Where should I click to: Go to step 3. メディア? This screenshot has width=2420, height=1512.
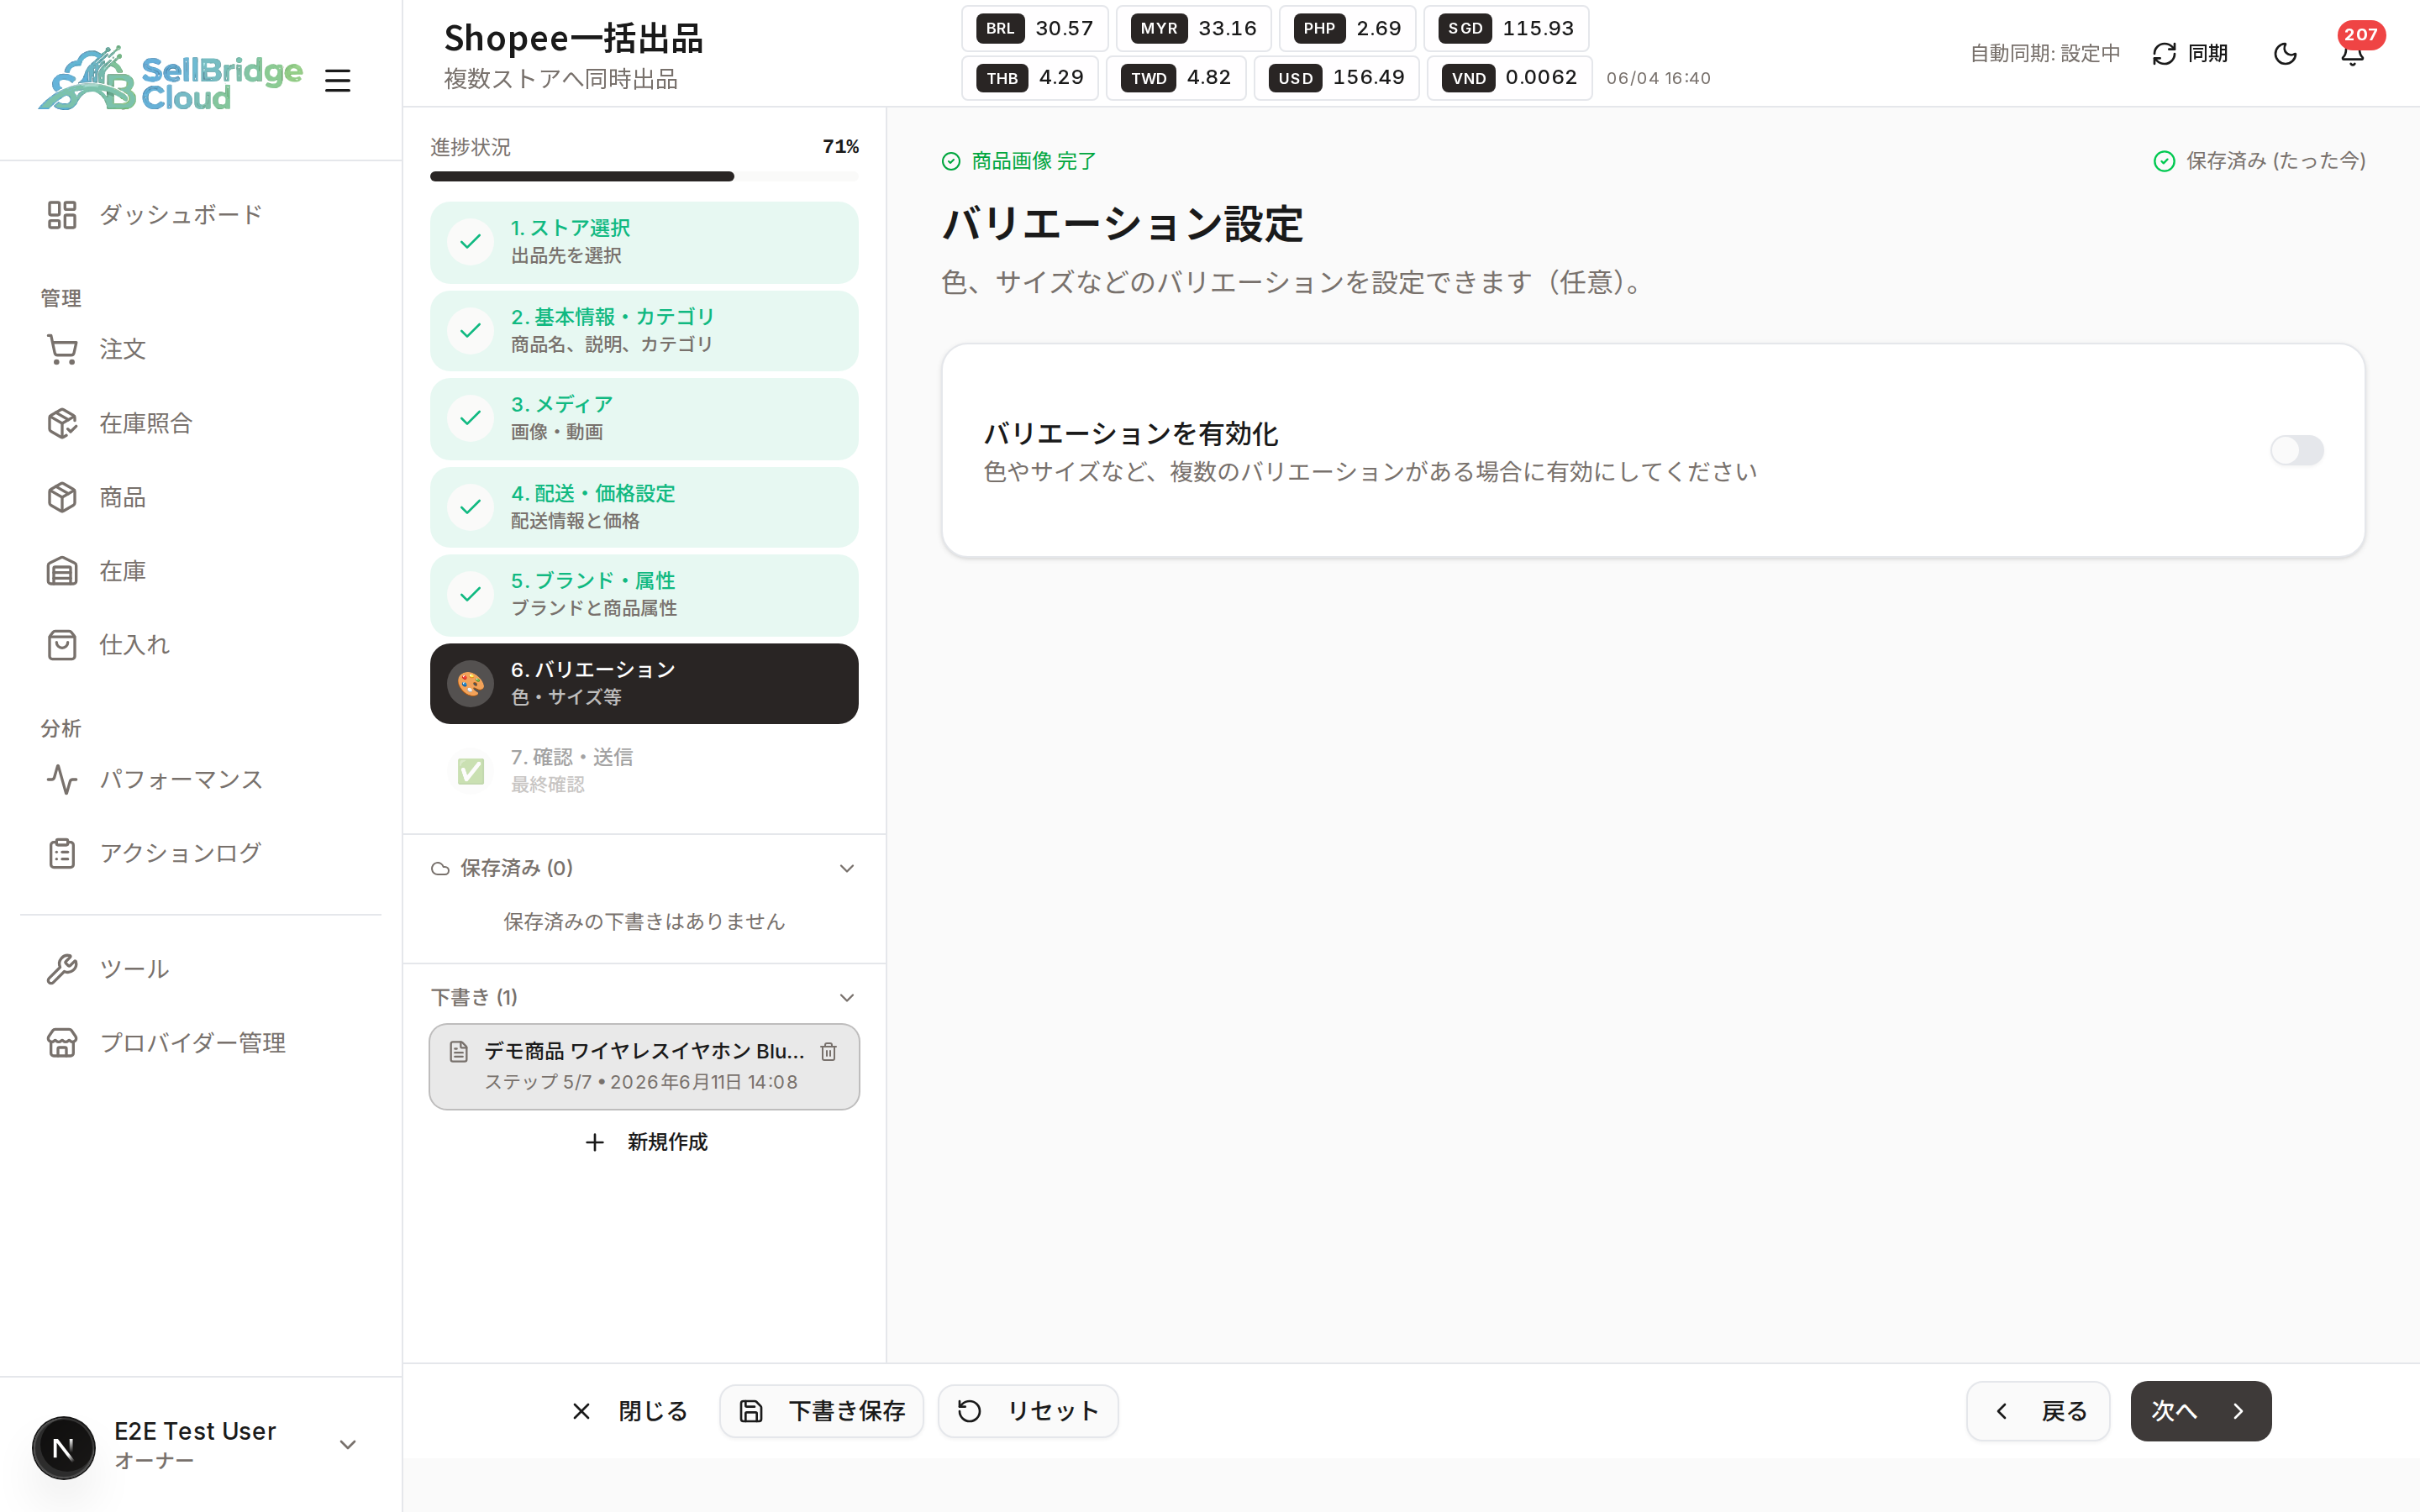click(x=644, y=418)
